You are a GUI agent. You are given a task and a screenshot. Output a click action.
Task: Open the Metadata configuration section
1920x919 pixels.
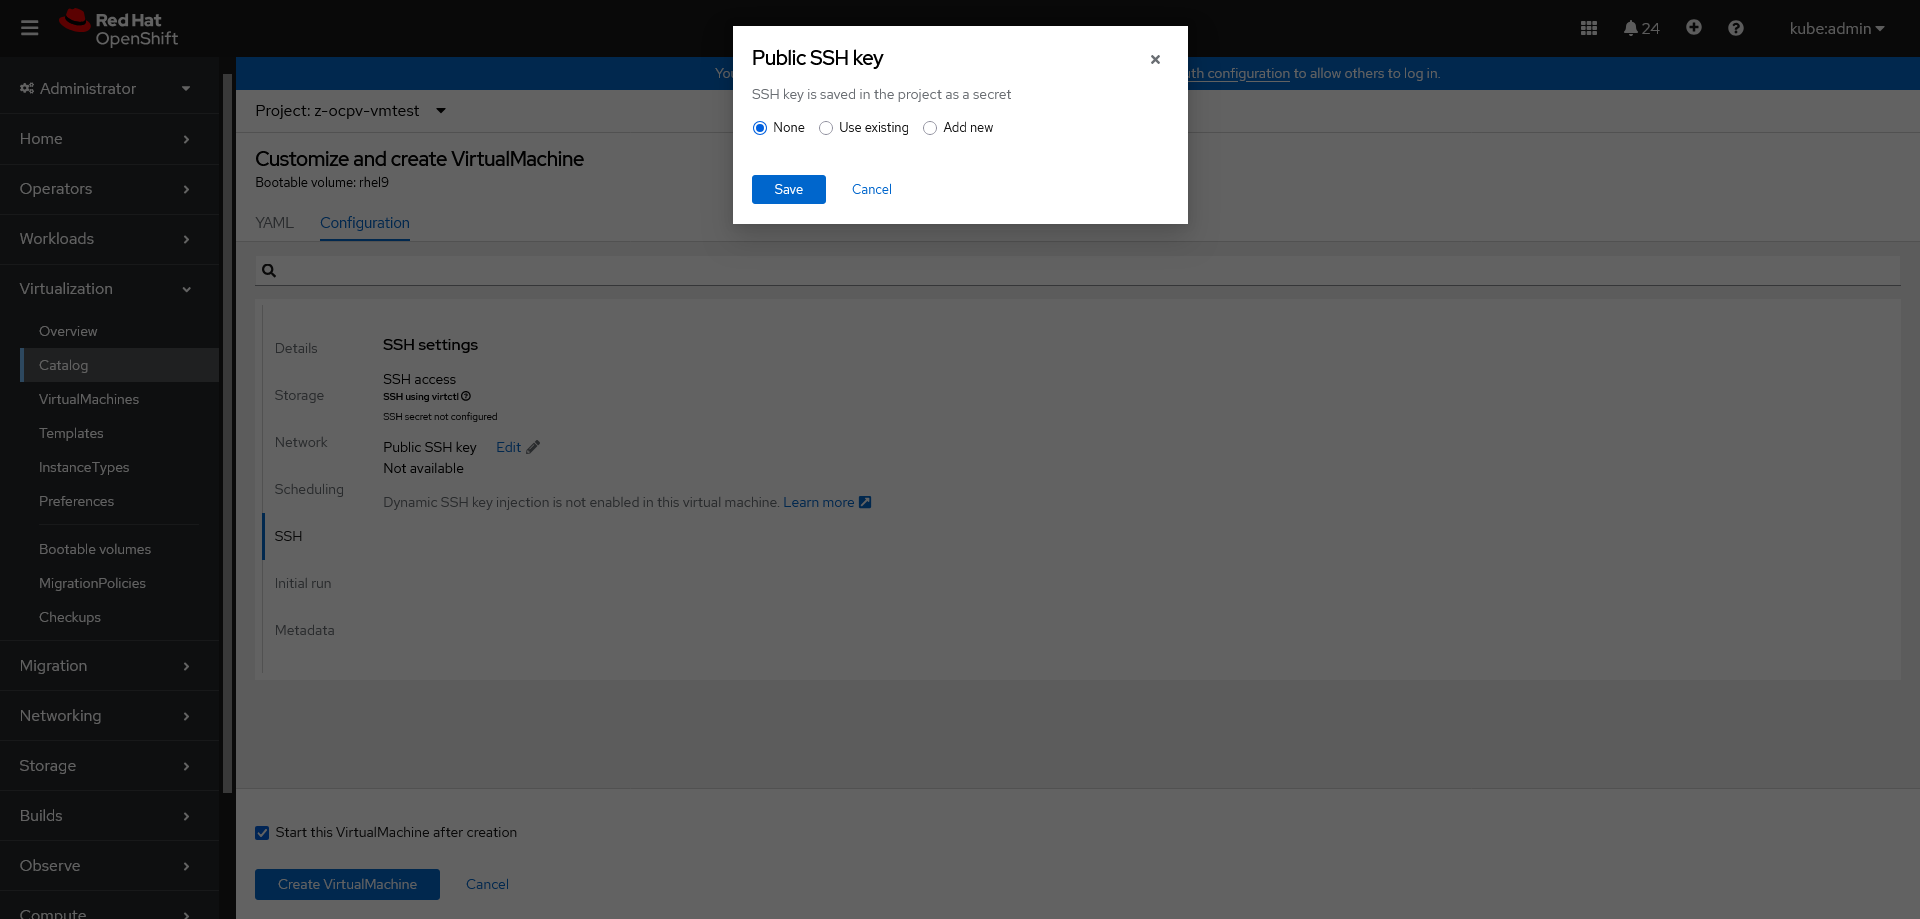click(x=305, y=631)
